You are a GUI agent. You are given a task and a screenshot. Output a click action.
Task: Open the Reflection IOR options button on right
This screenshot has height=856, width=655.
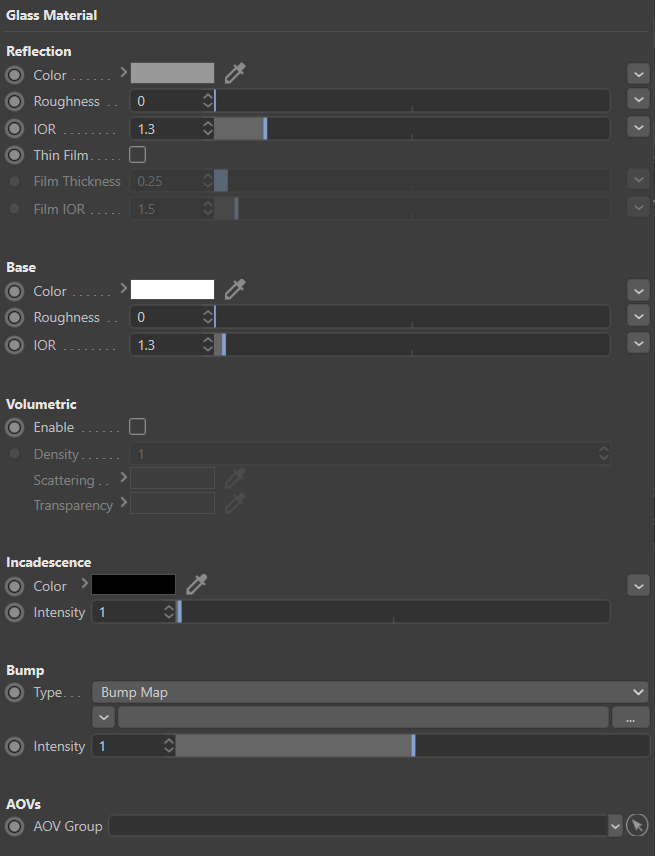tap(639, 128)
